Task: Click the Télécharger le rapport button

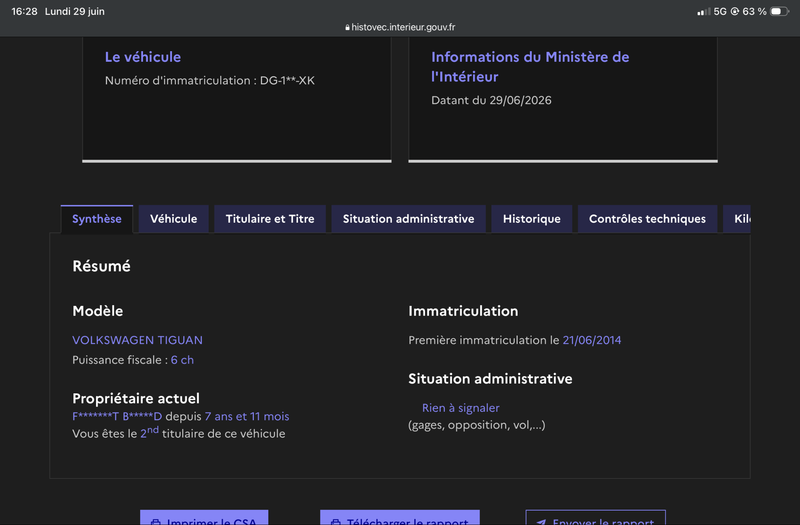Action: 400,518
